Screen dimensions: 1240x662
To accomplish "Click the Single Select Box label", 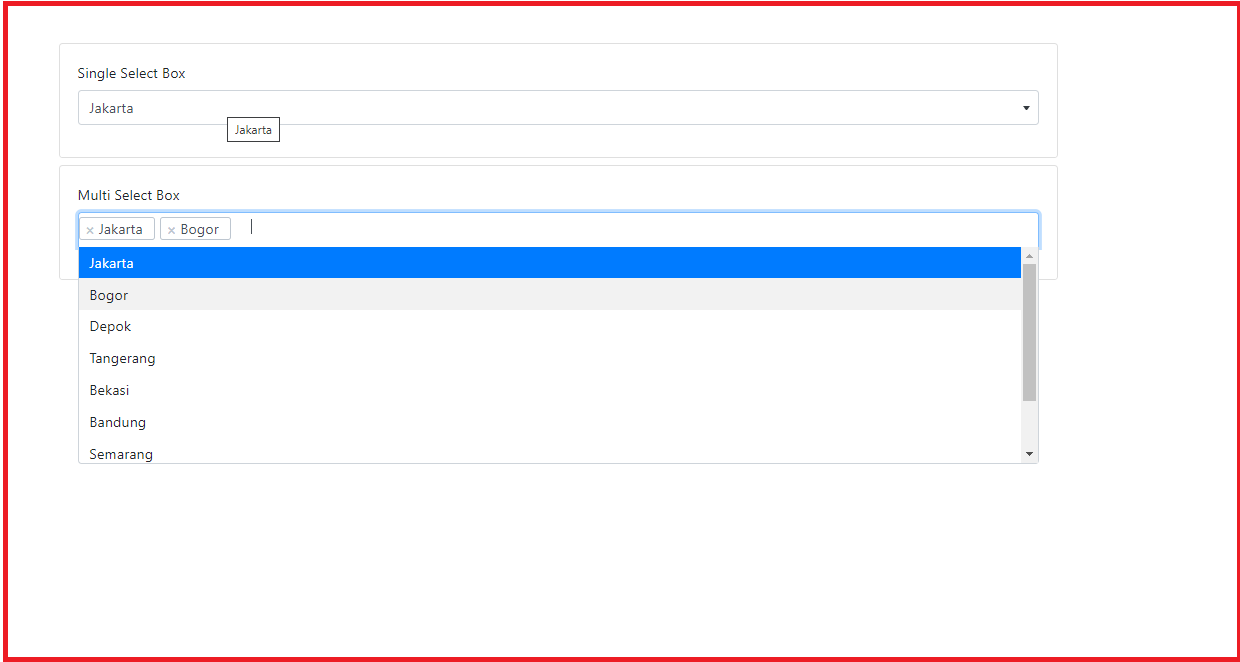I will click(131, 73).
